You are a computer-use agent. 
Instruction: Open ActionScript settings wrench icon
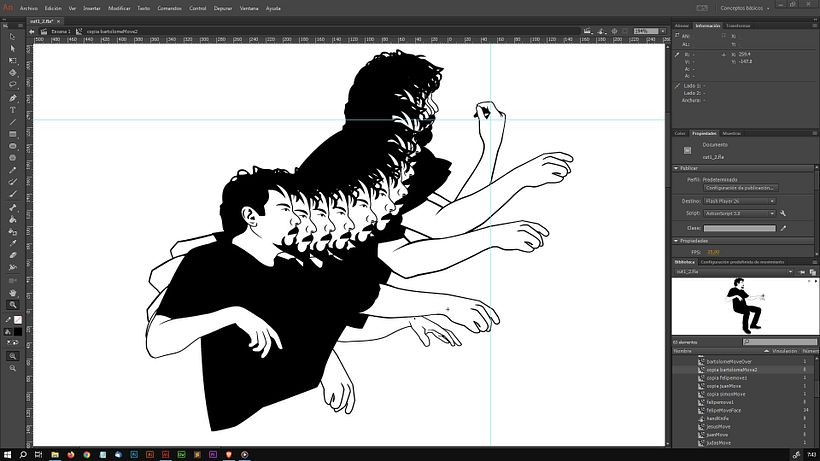coord(783,213)
